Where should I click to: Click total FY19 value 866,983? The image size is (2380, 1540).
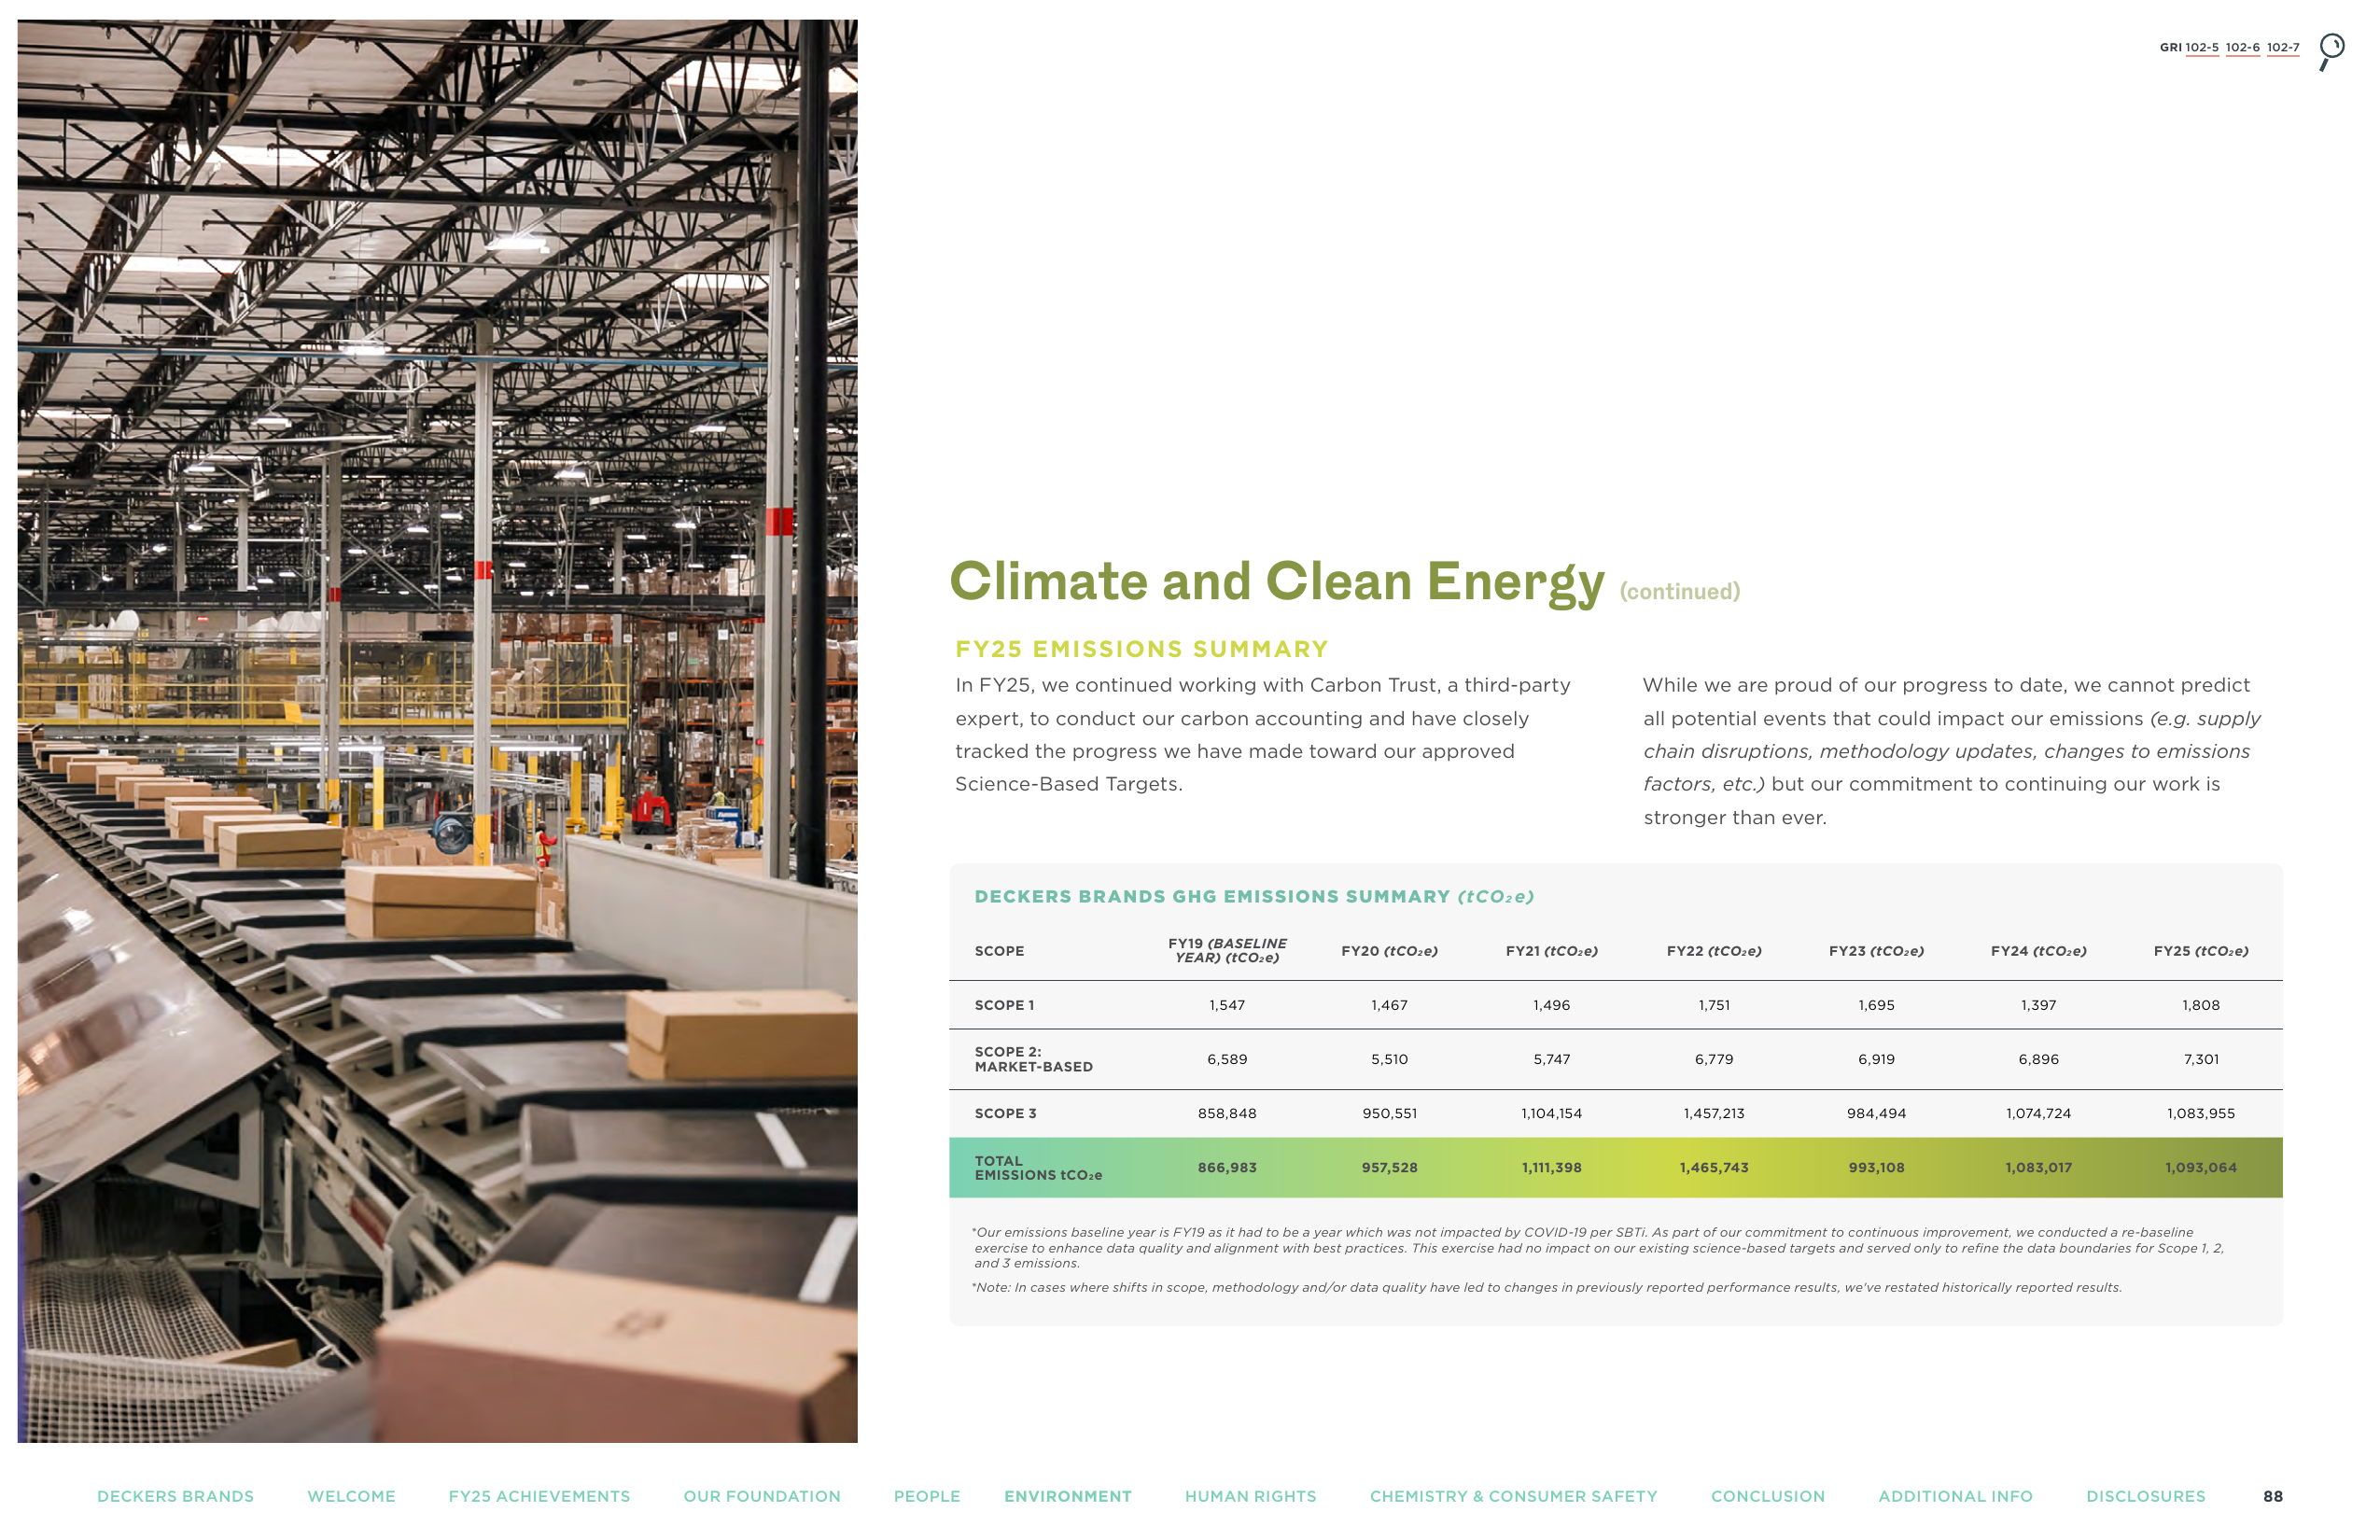(1227, 1167)
